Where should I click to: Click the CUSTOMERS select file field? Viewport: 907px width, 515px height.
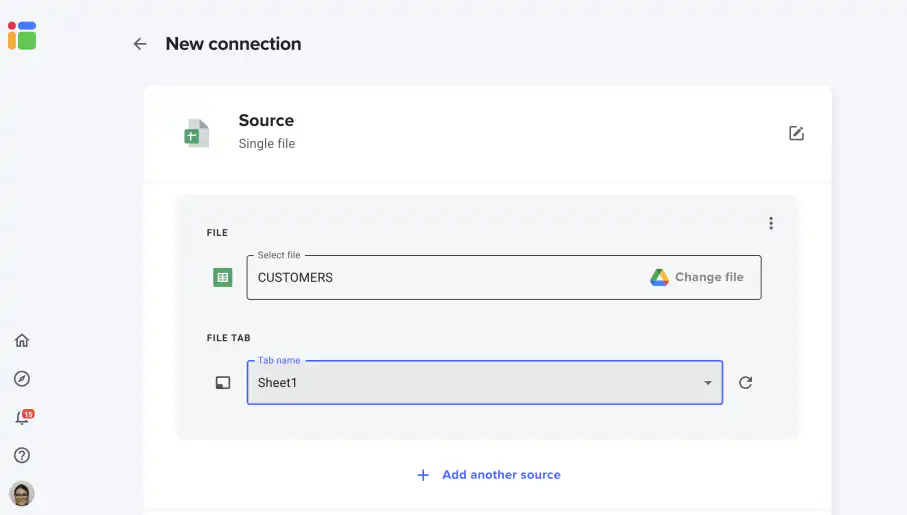(504, 278)
